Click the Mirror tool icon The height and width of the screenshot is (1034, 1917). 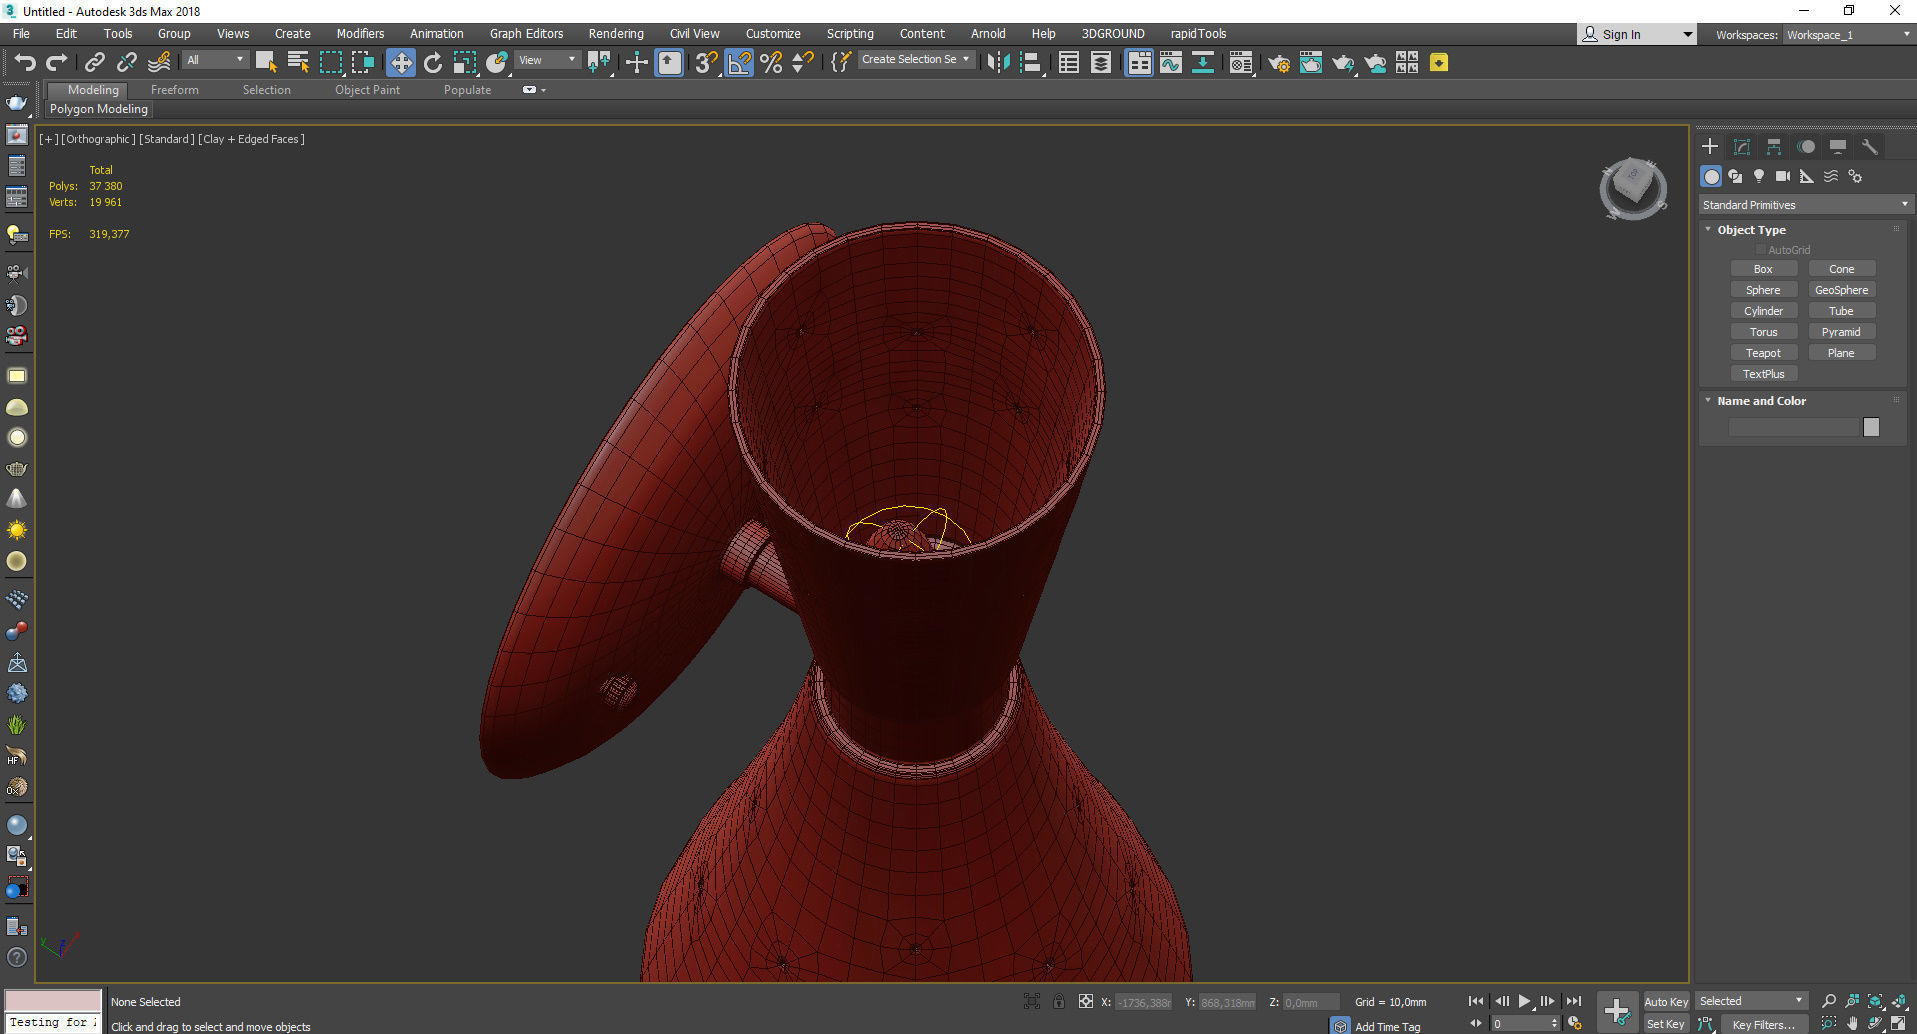click(x=997, y=63)
